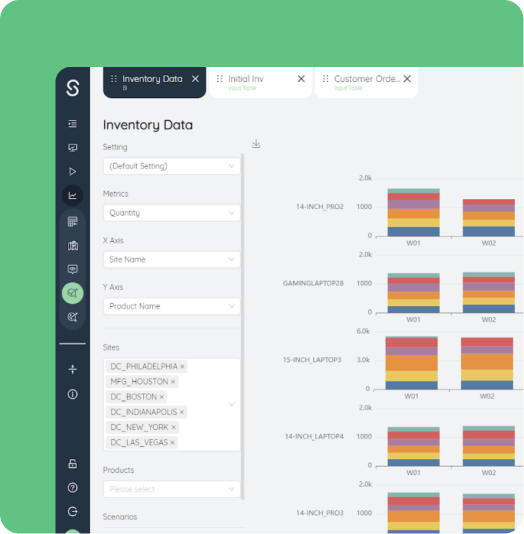Click the info circle sidebar icon
Viewport: 524px width, 534px height.
73,394
